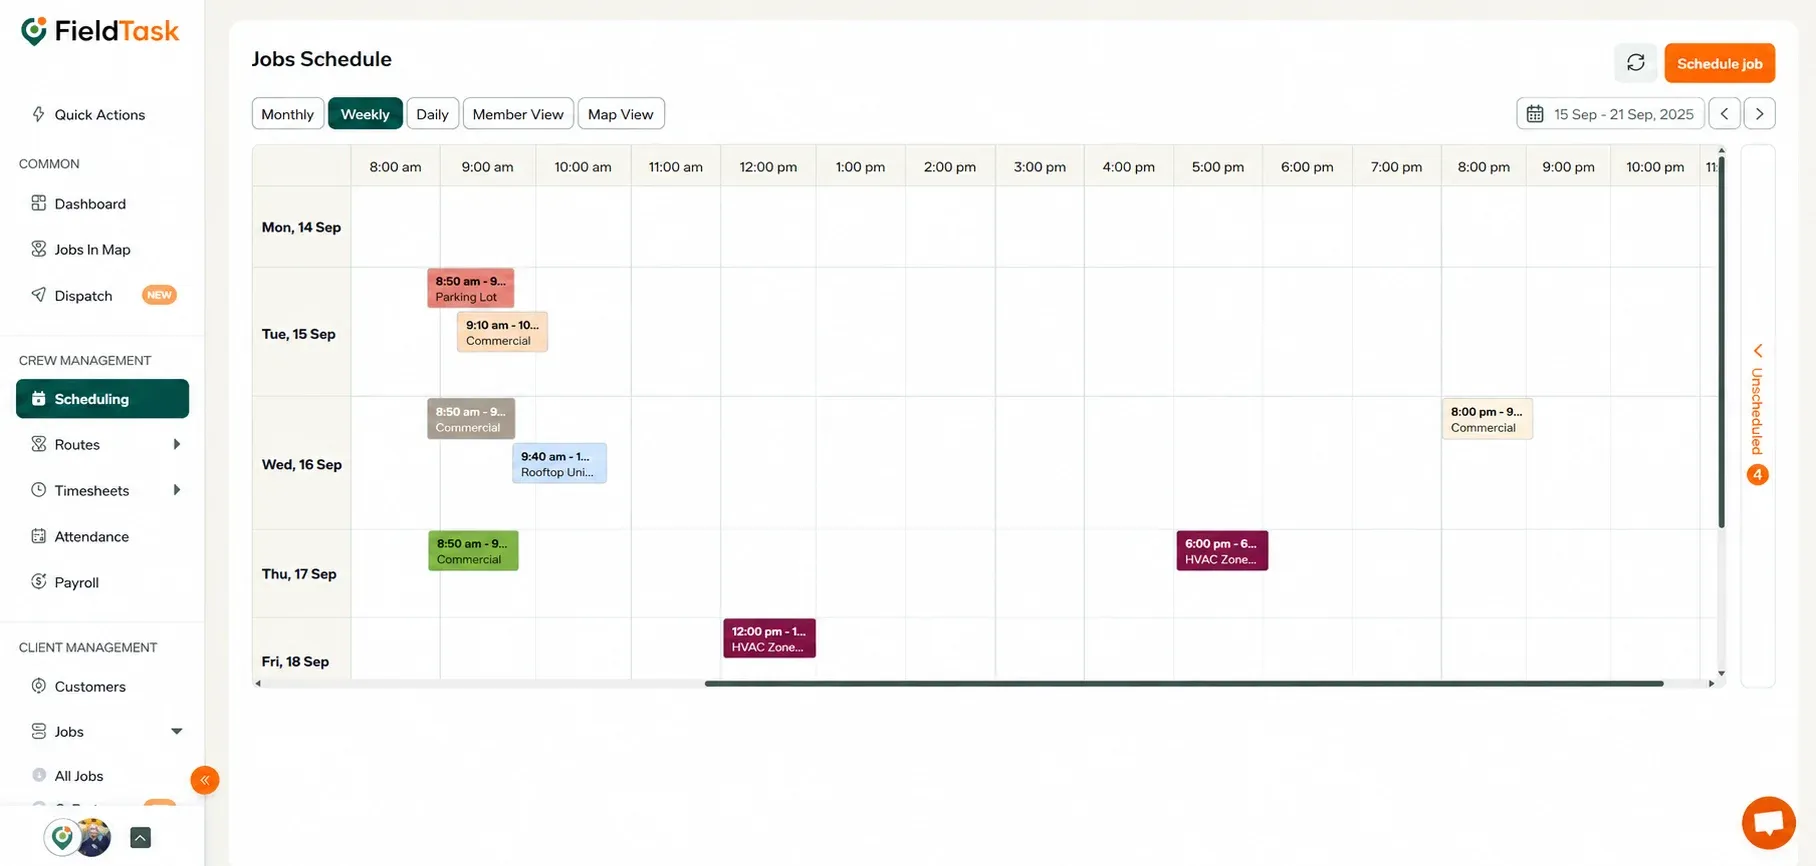
Task: Expand the Unscheduled panel chevron
Action: point(1757,351)
